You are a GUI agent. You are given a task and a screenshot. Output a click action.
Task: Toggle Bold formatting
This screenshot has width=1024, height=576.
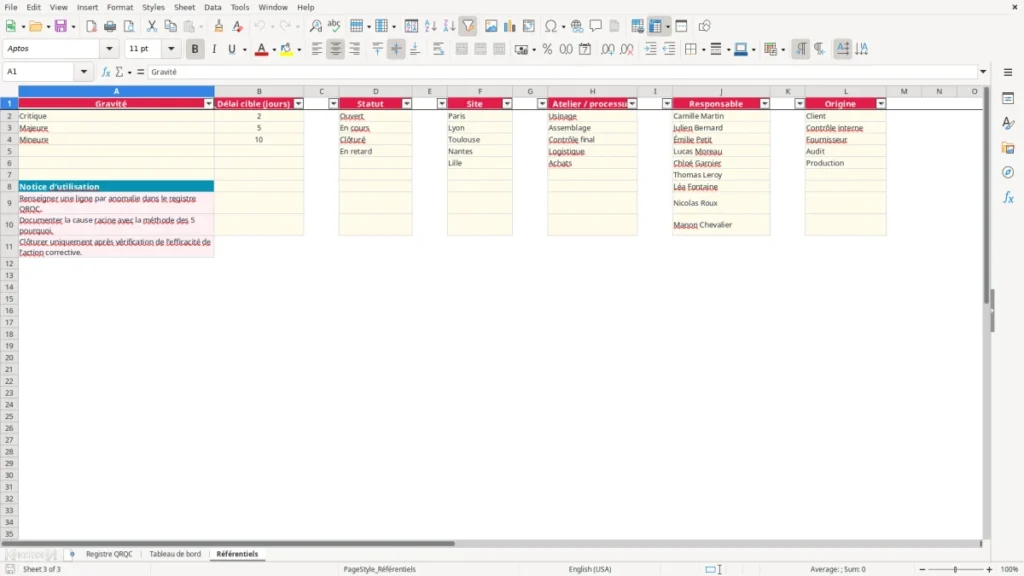point(195,49)
